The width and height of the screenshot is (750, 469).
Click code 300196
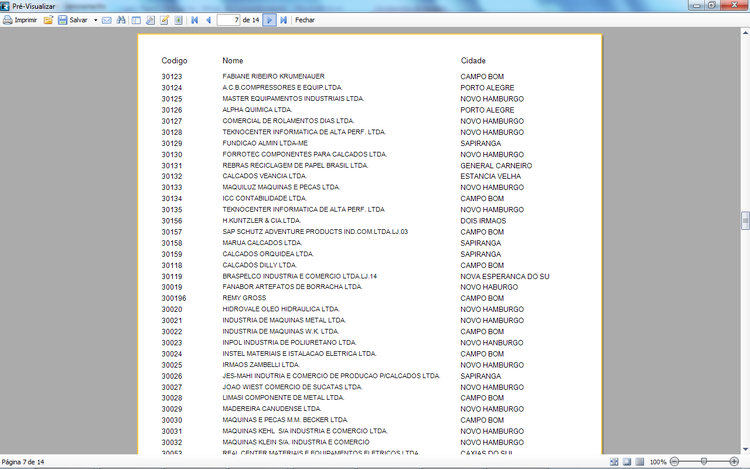pos(174,298)
